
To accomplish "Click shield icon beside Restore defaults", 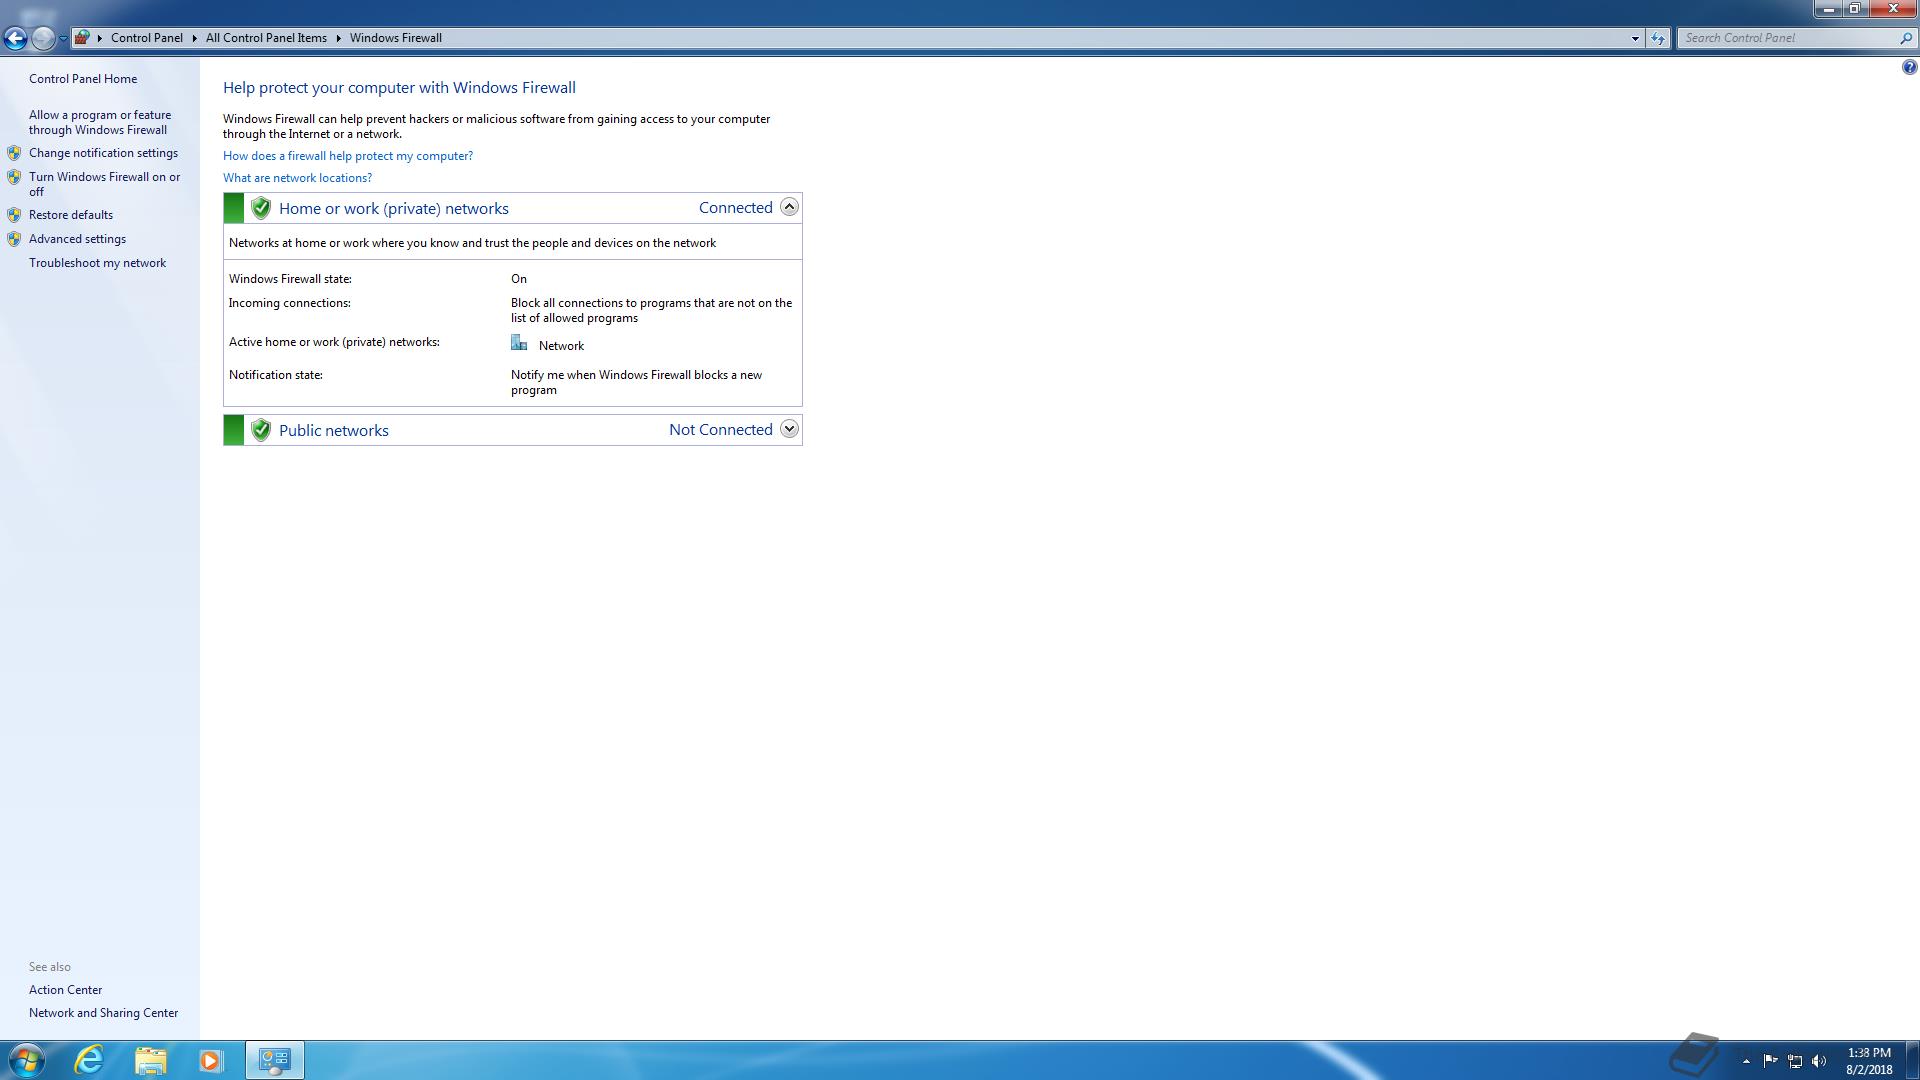I will coord(14,215).
